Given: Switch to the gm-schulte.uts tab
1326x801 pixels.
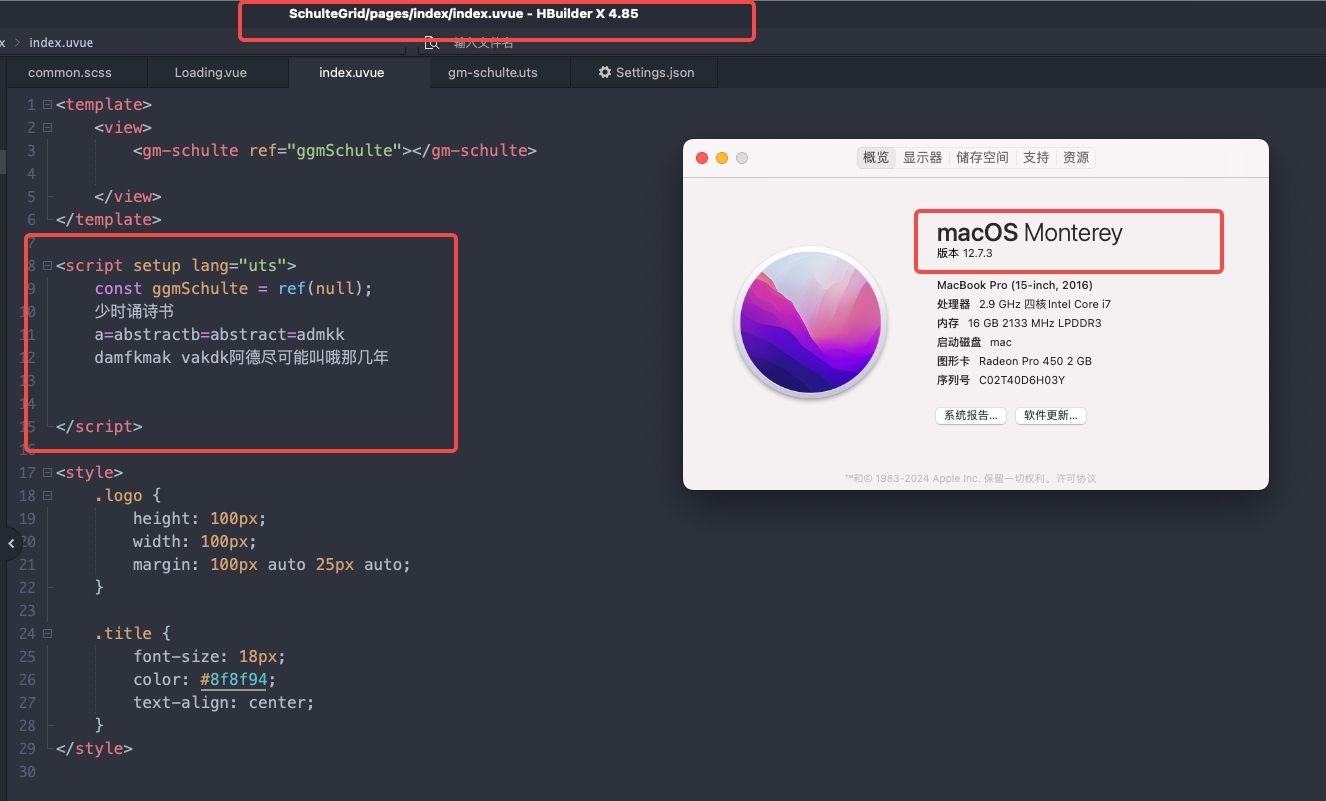Looking at the screenshot, I should (492, 73).
